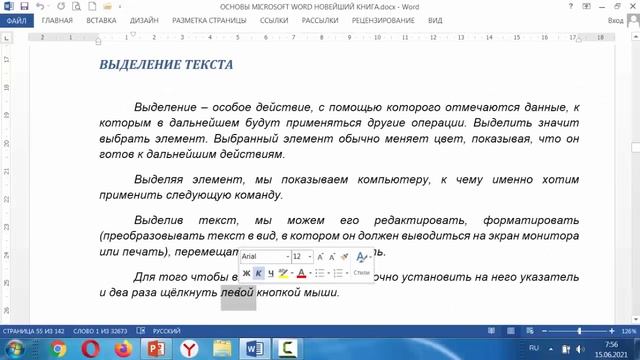Click the zoom slider handle
Image resolution: width=640 pixels, height=360 pixels.
[x=579, y=331]
